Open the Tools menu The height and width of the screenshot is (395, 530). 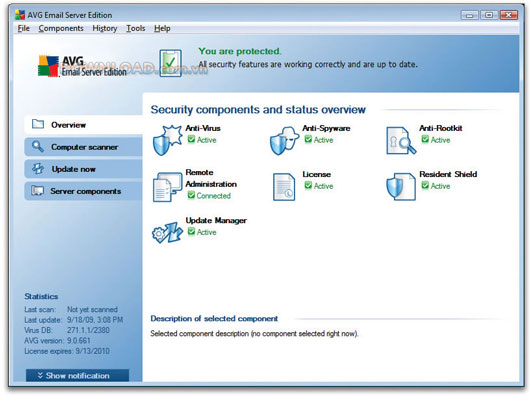tap(136, 28)
